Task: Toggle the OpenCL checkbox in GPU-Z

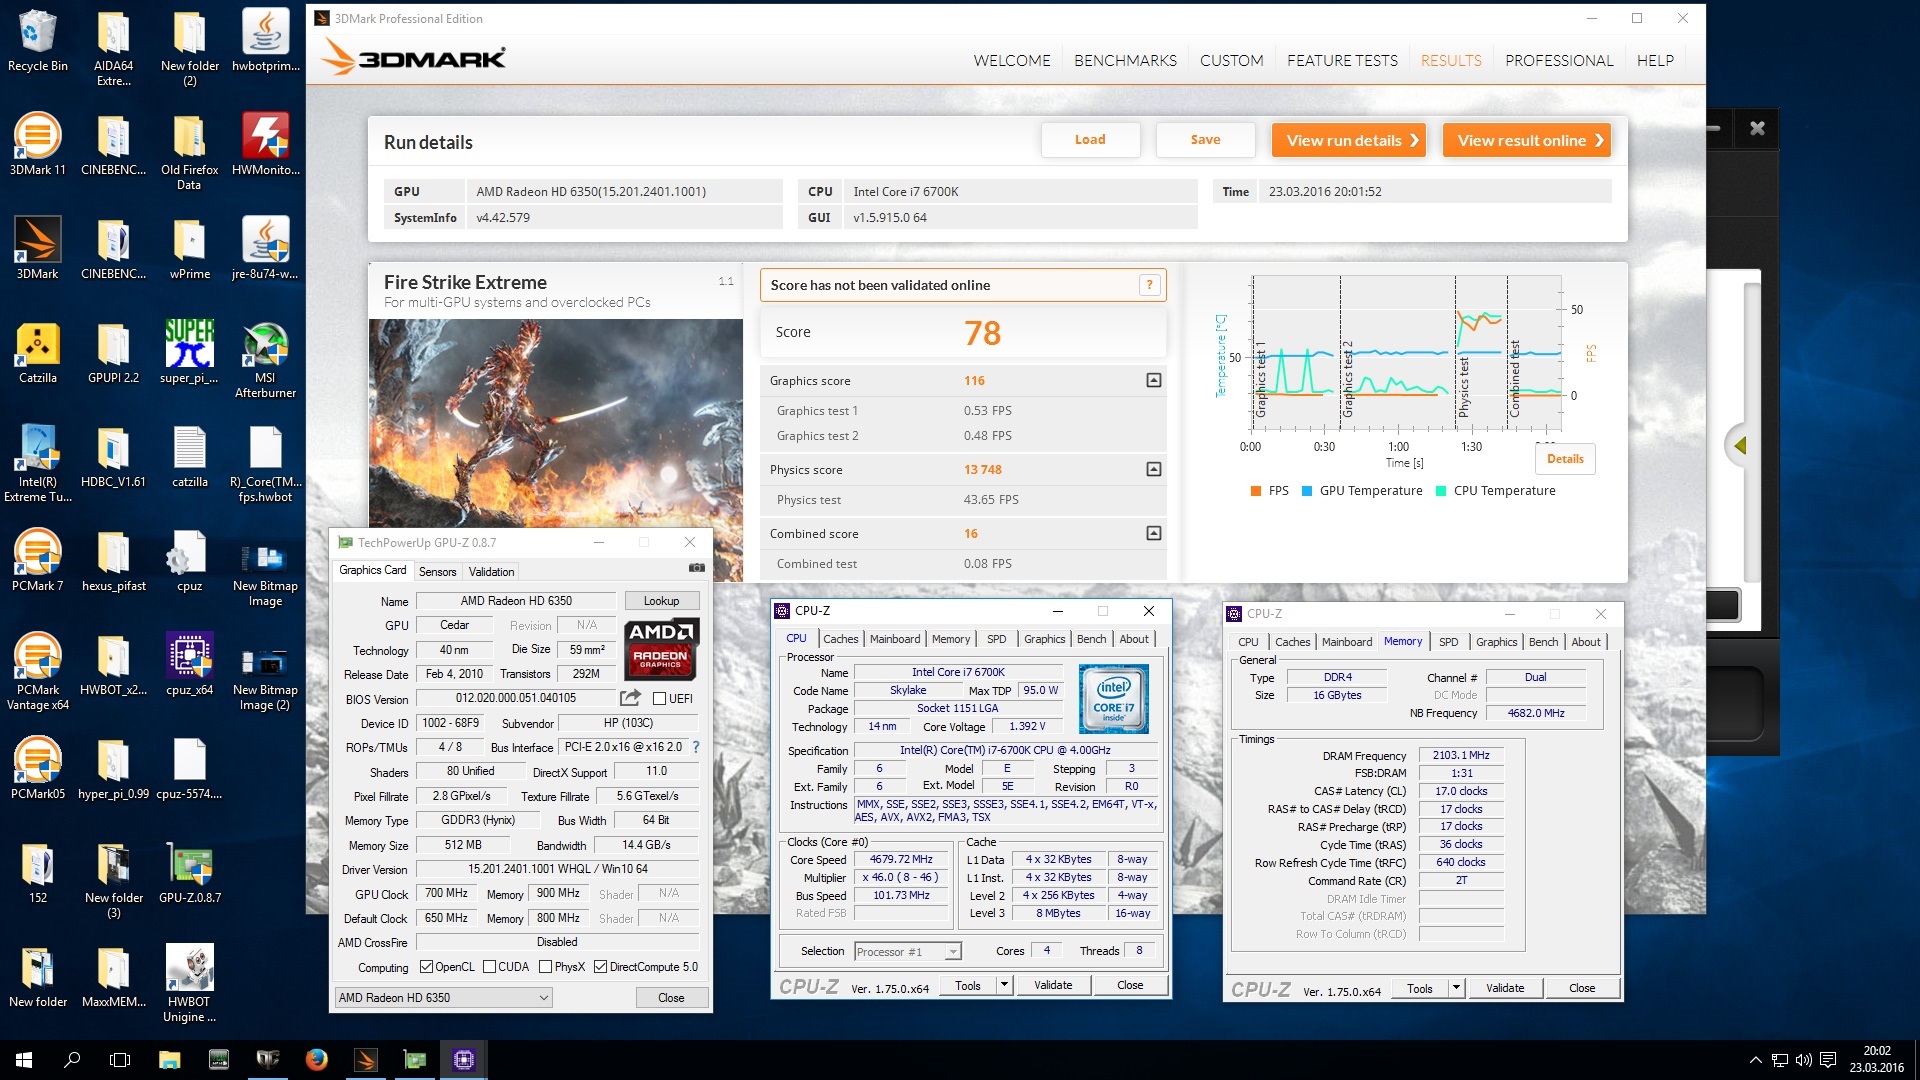Action: pyautogui.click(x=426, y=967)
